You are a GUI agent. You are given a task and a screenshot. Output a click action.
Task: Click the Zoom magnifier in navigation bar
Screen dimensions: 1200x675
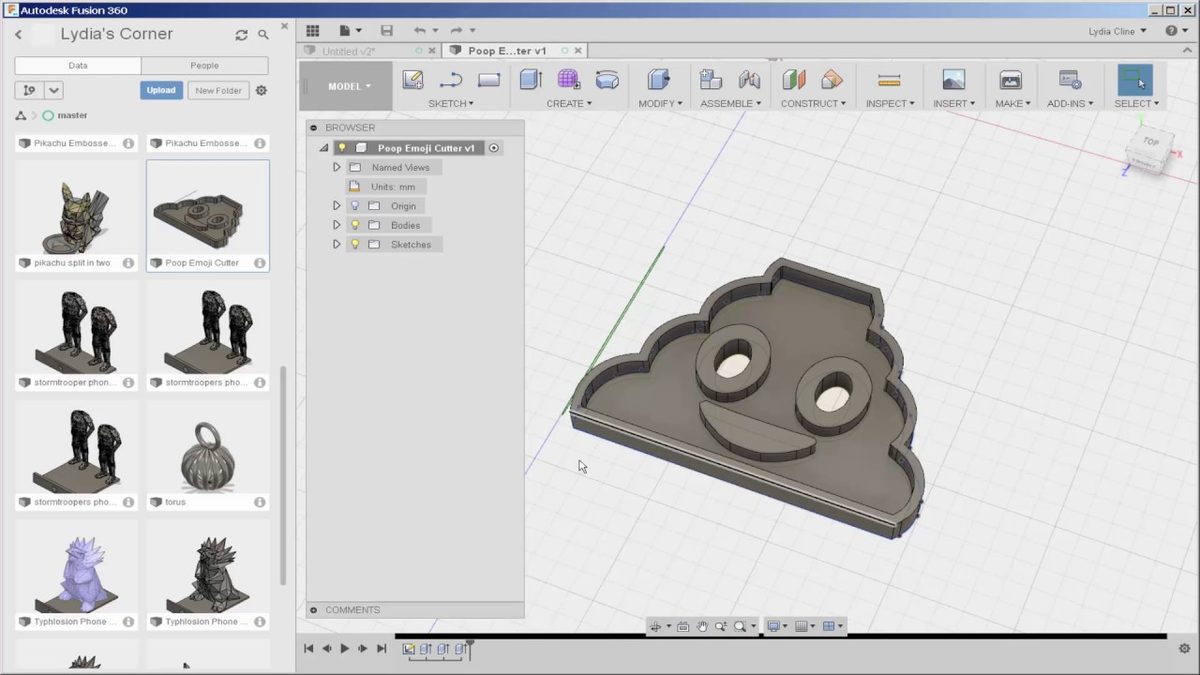pos(722,625)
